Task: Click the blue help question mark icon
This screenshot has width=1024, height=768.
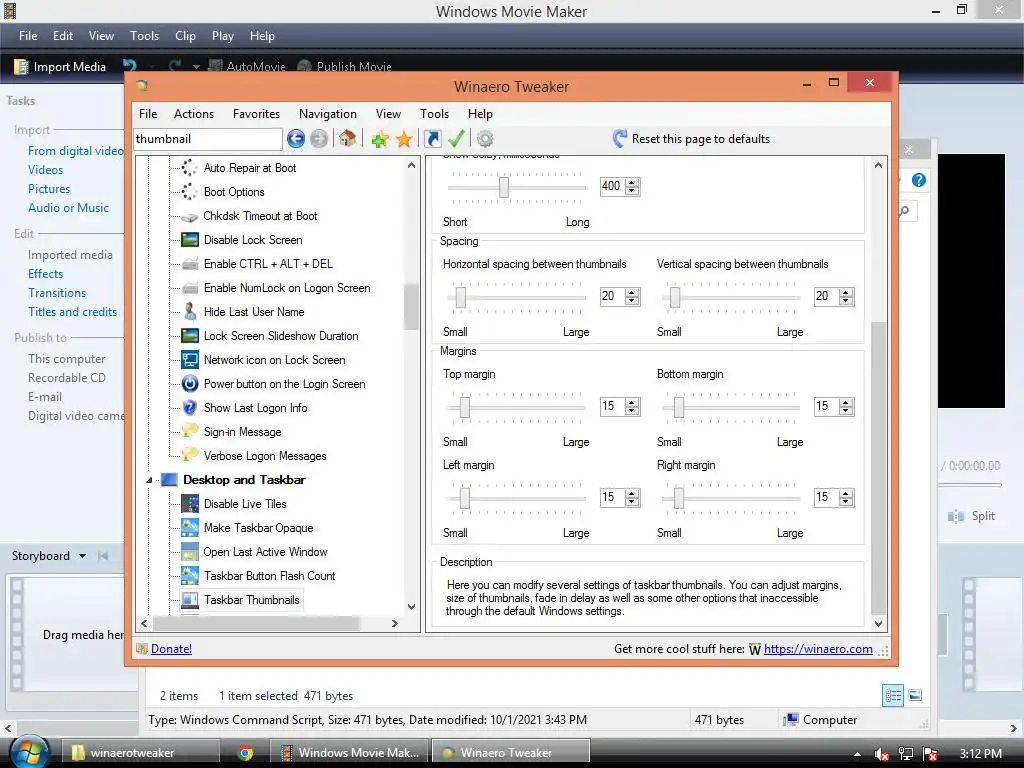Action: pos(919,180)
